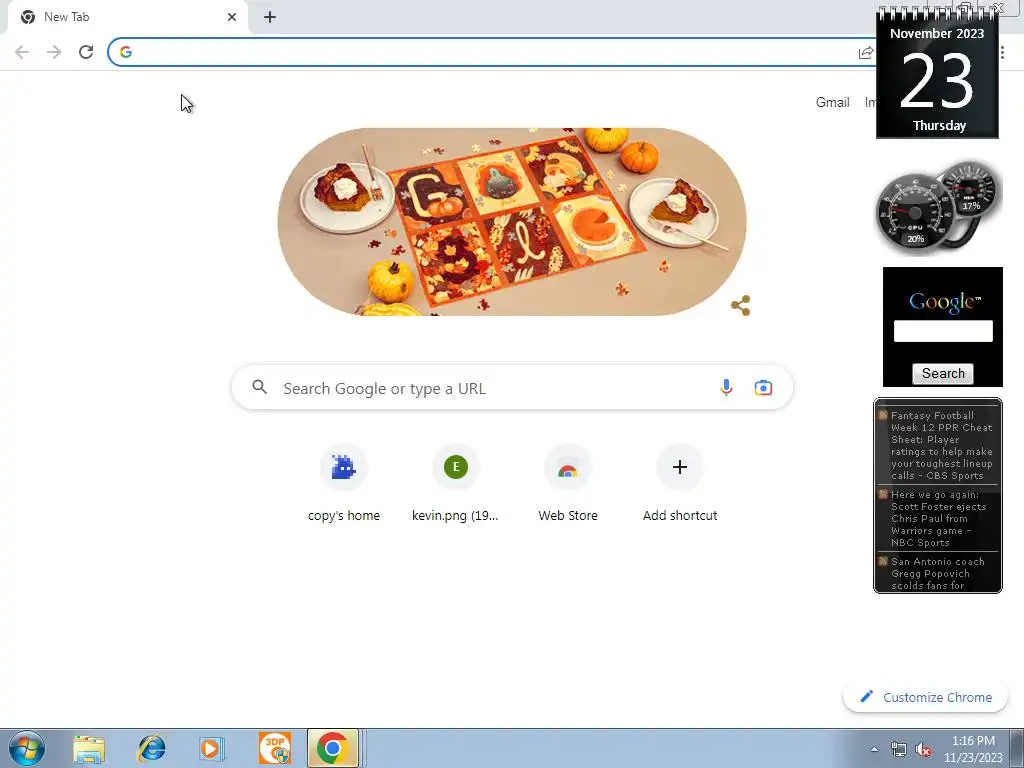Open Gregg Popovich scolds fans headline

(937, 573)
